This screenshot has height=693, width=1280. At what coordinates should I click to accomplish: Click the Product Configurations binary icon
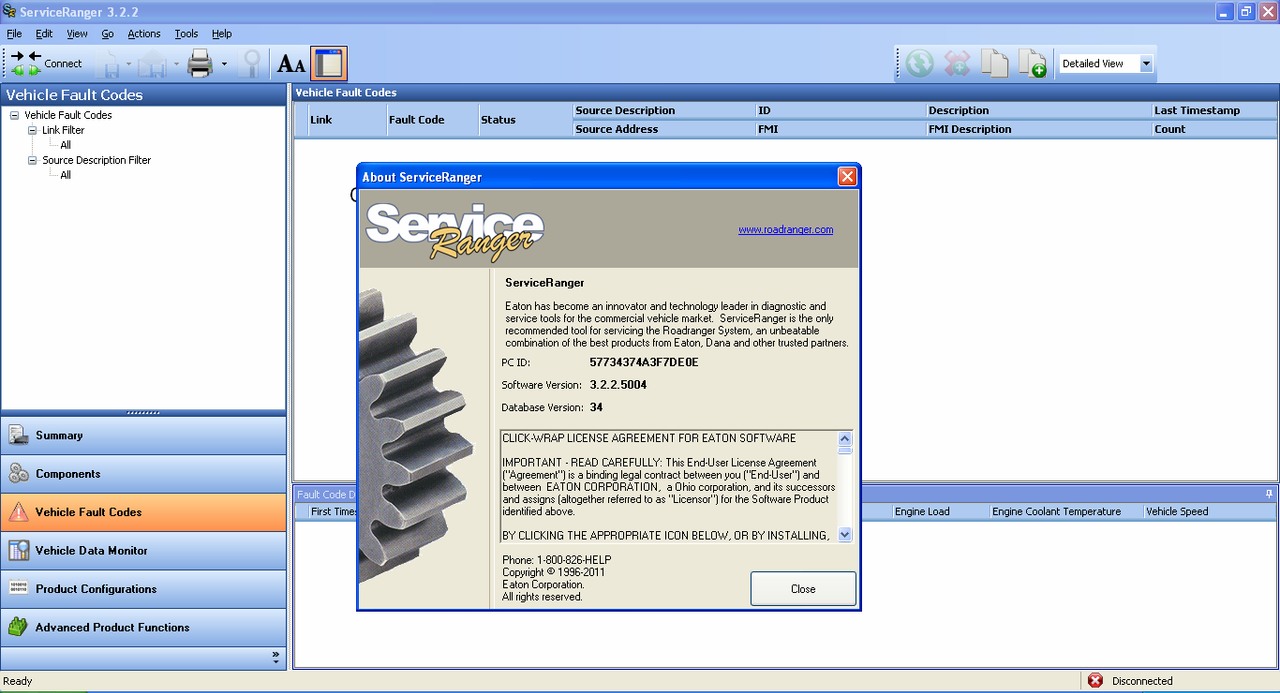click(x=18, y=588)
